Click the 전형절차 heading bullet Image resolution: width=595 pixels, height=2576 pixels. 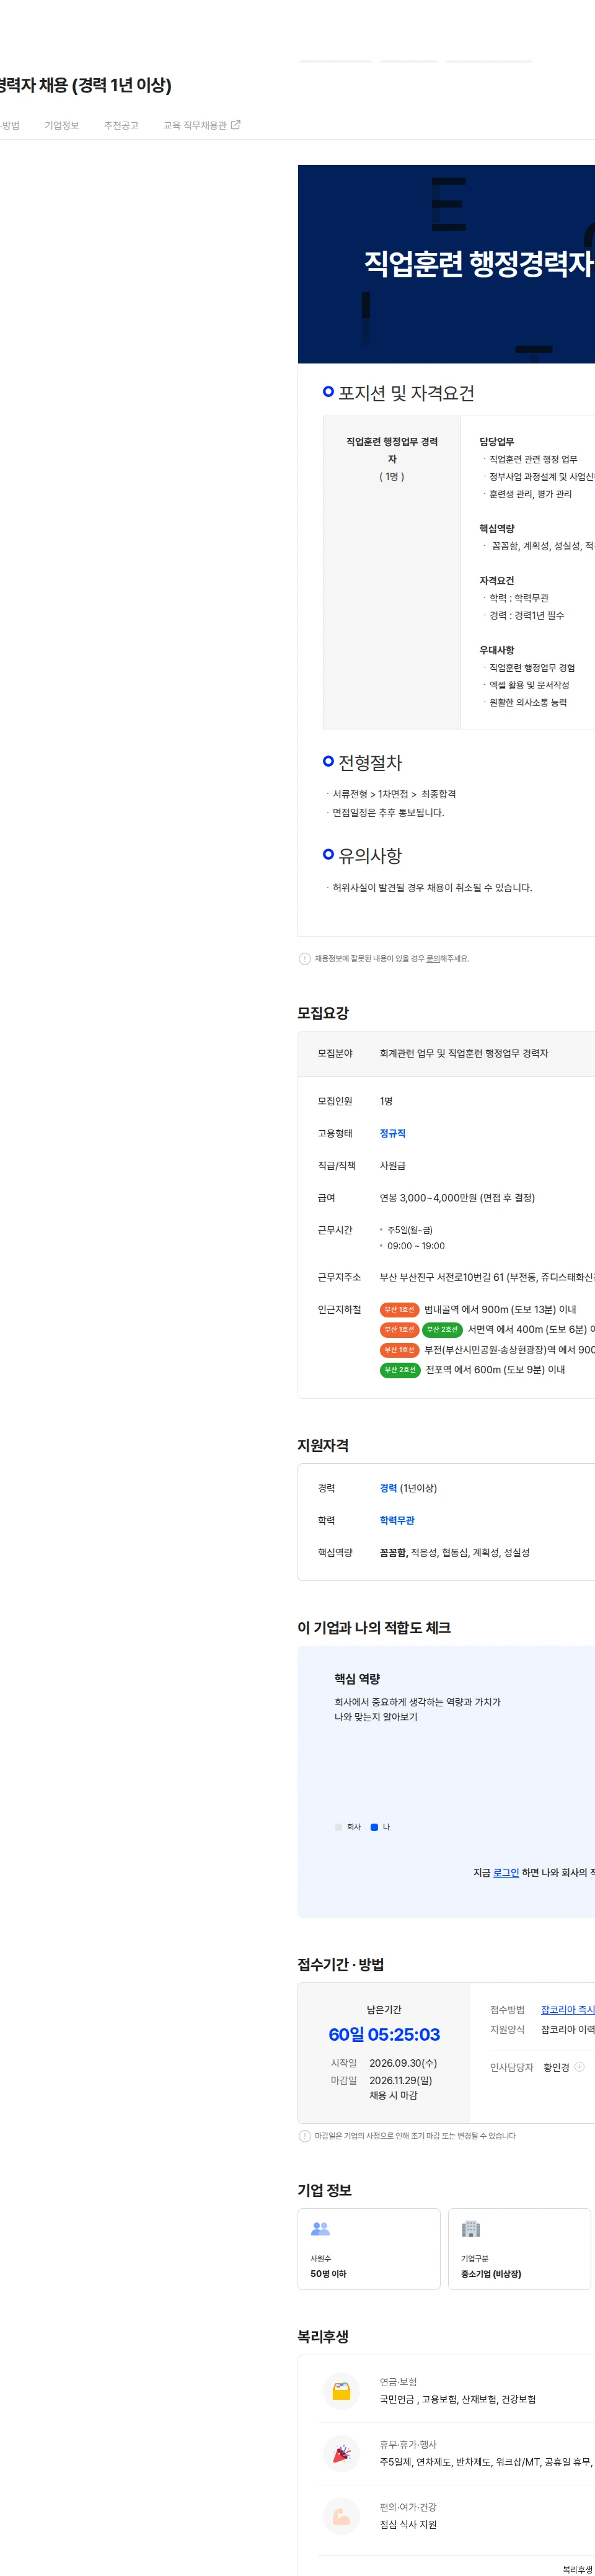click(328, 761)
